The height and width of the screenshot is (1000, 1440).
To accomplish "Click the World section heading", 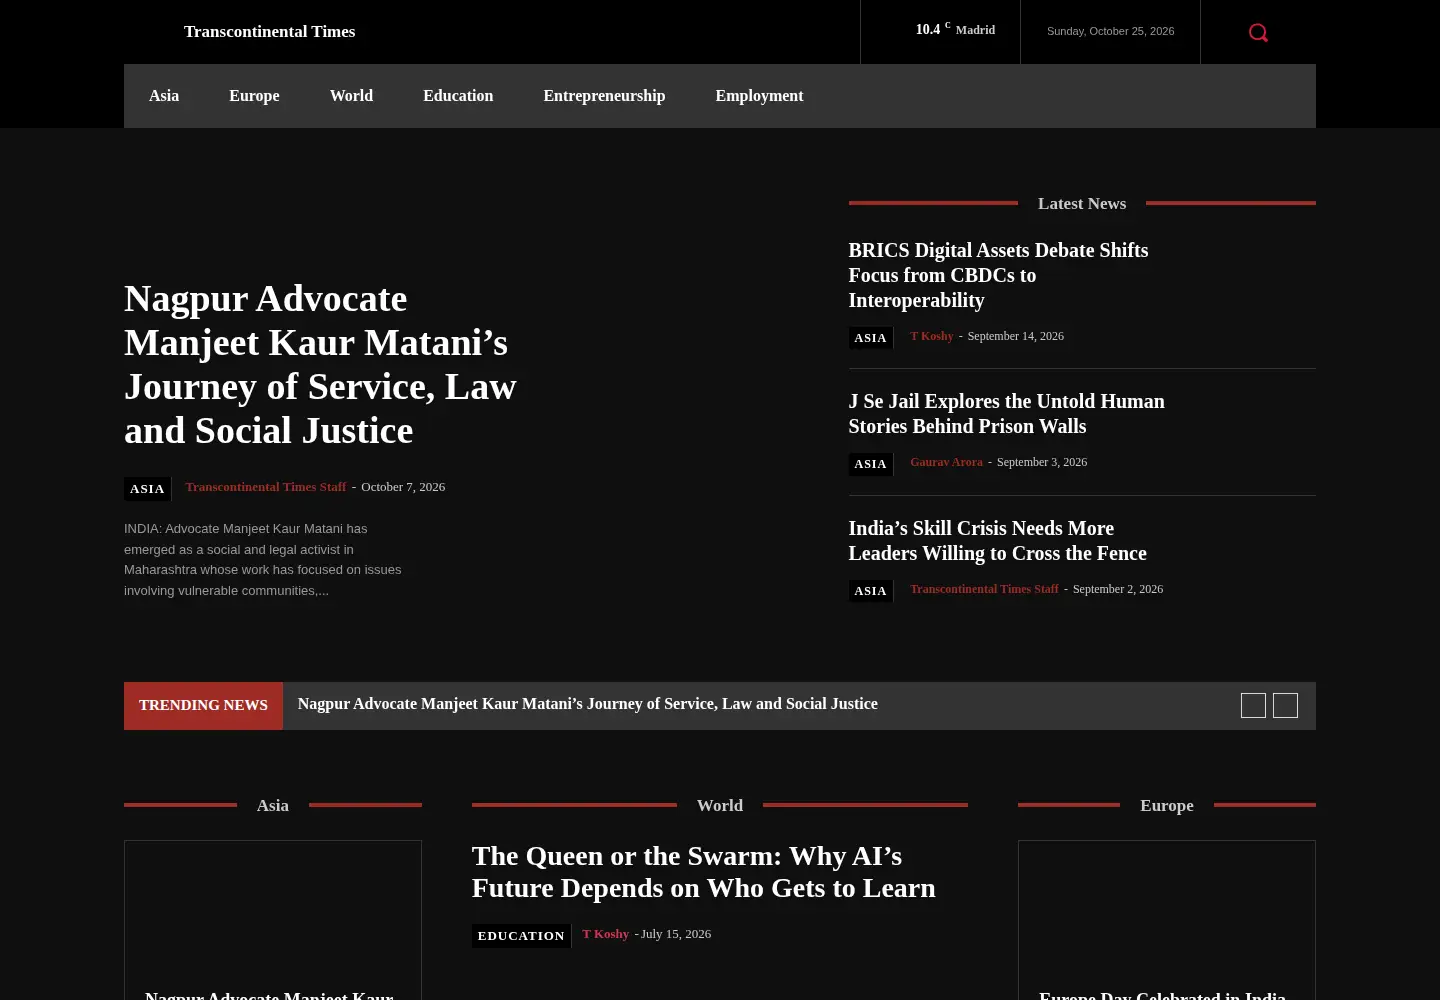I will click(x=720, y=805).
